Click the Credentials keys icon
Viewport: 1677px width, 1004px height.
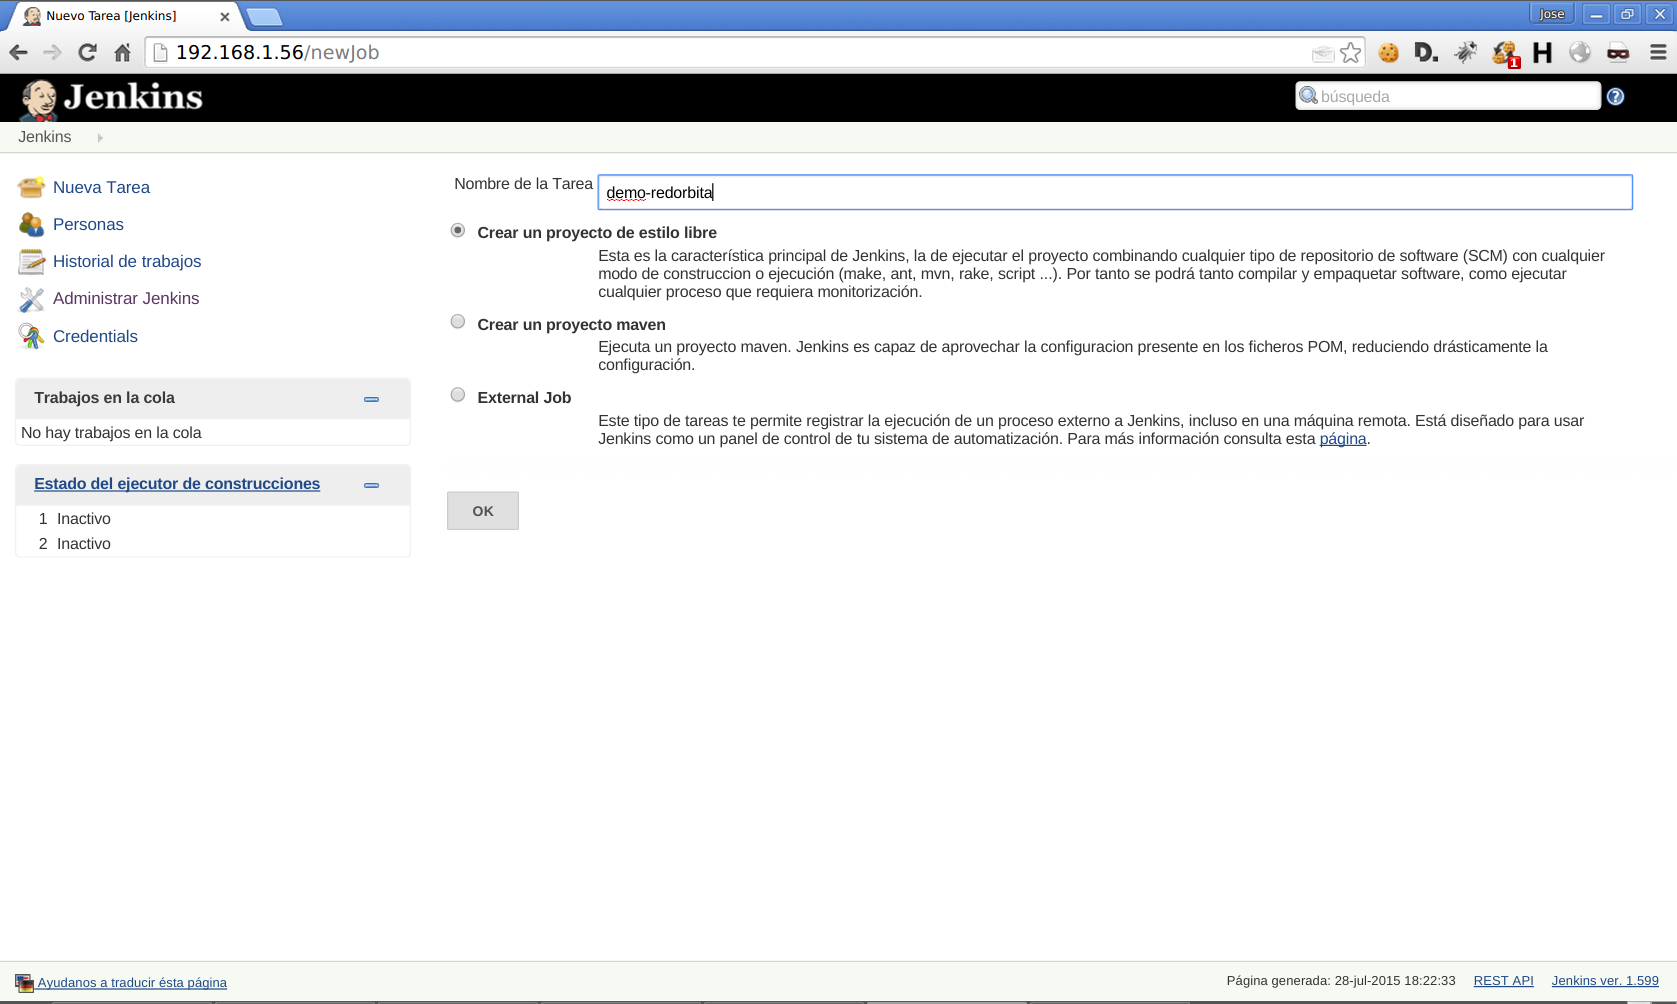pyautogui.click(x=31, y=336)
